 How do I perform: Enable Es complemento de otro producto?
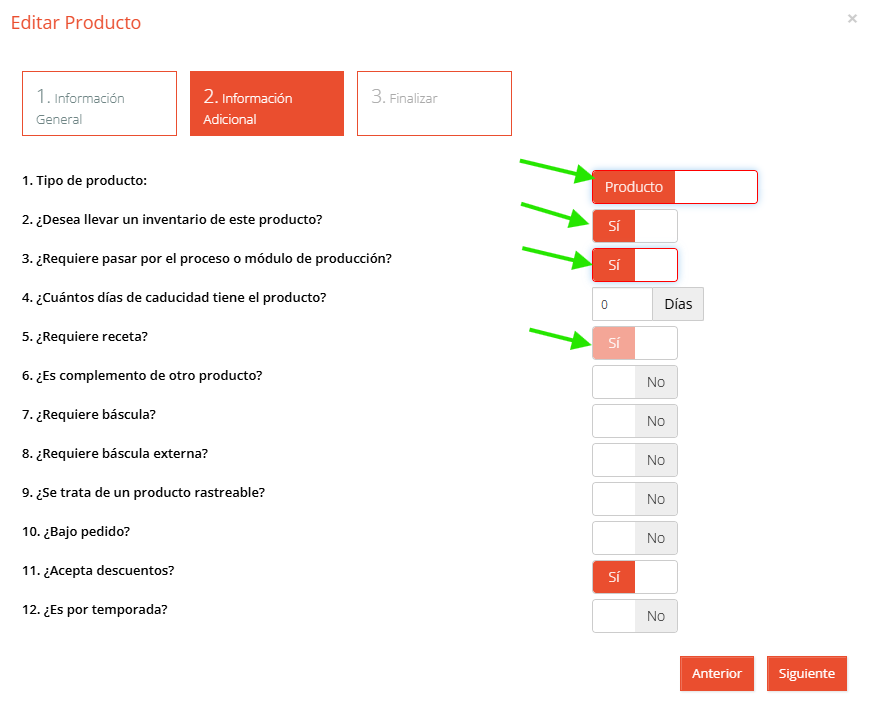635,382
